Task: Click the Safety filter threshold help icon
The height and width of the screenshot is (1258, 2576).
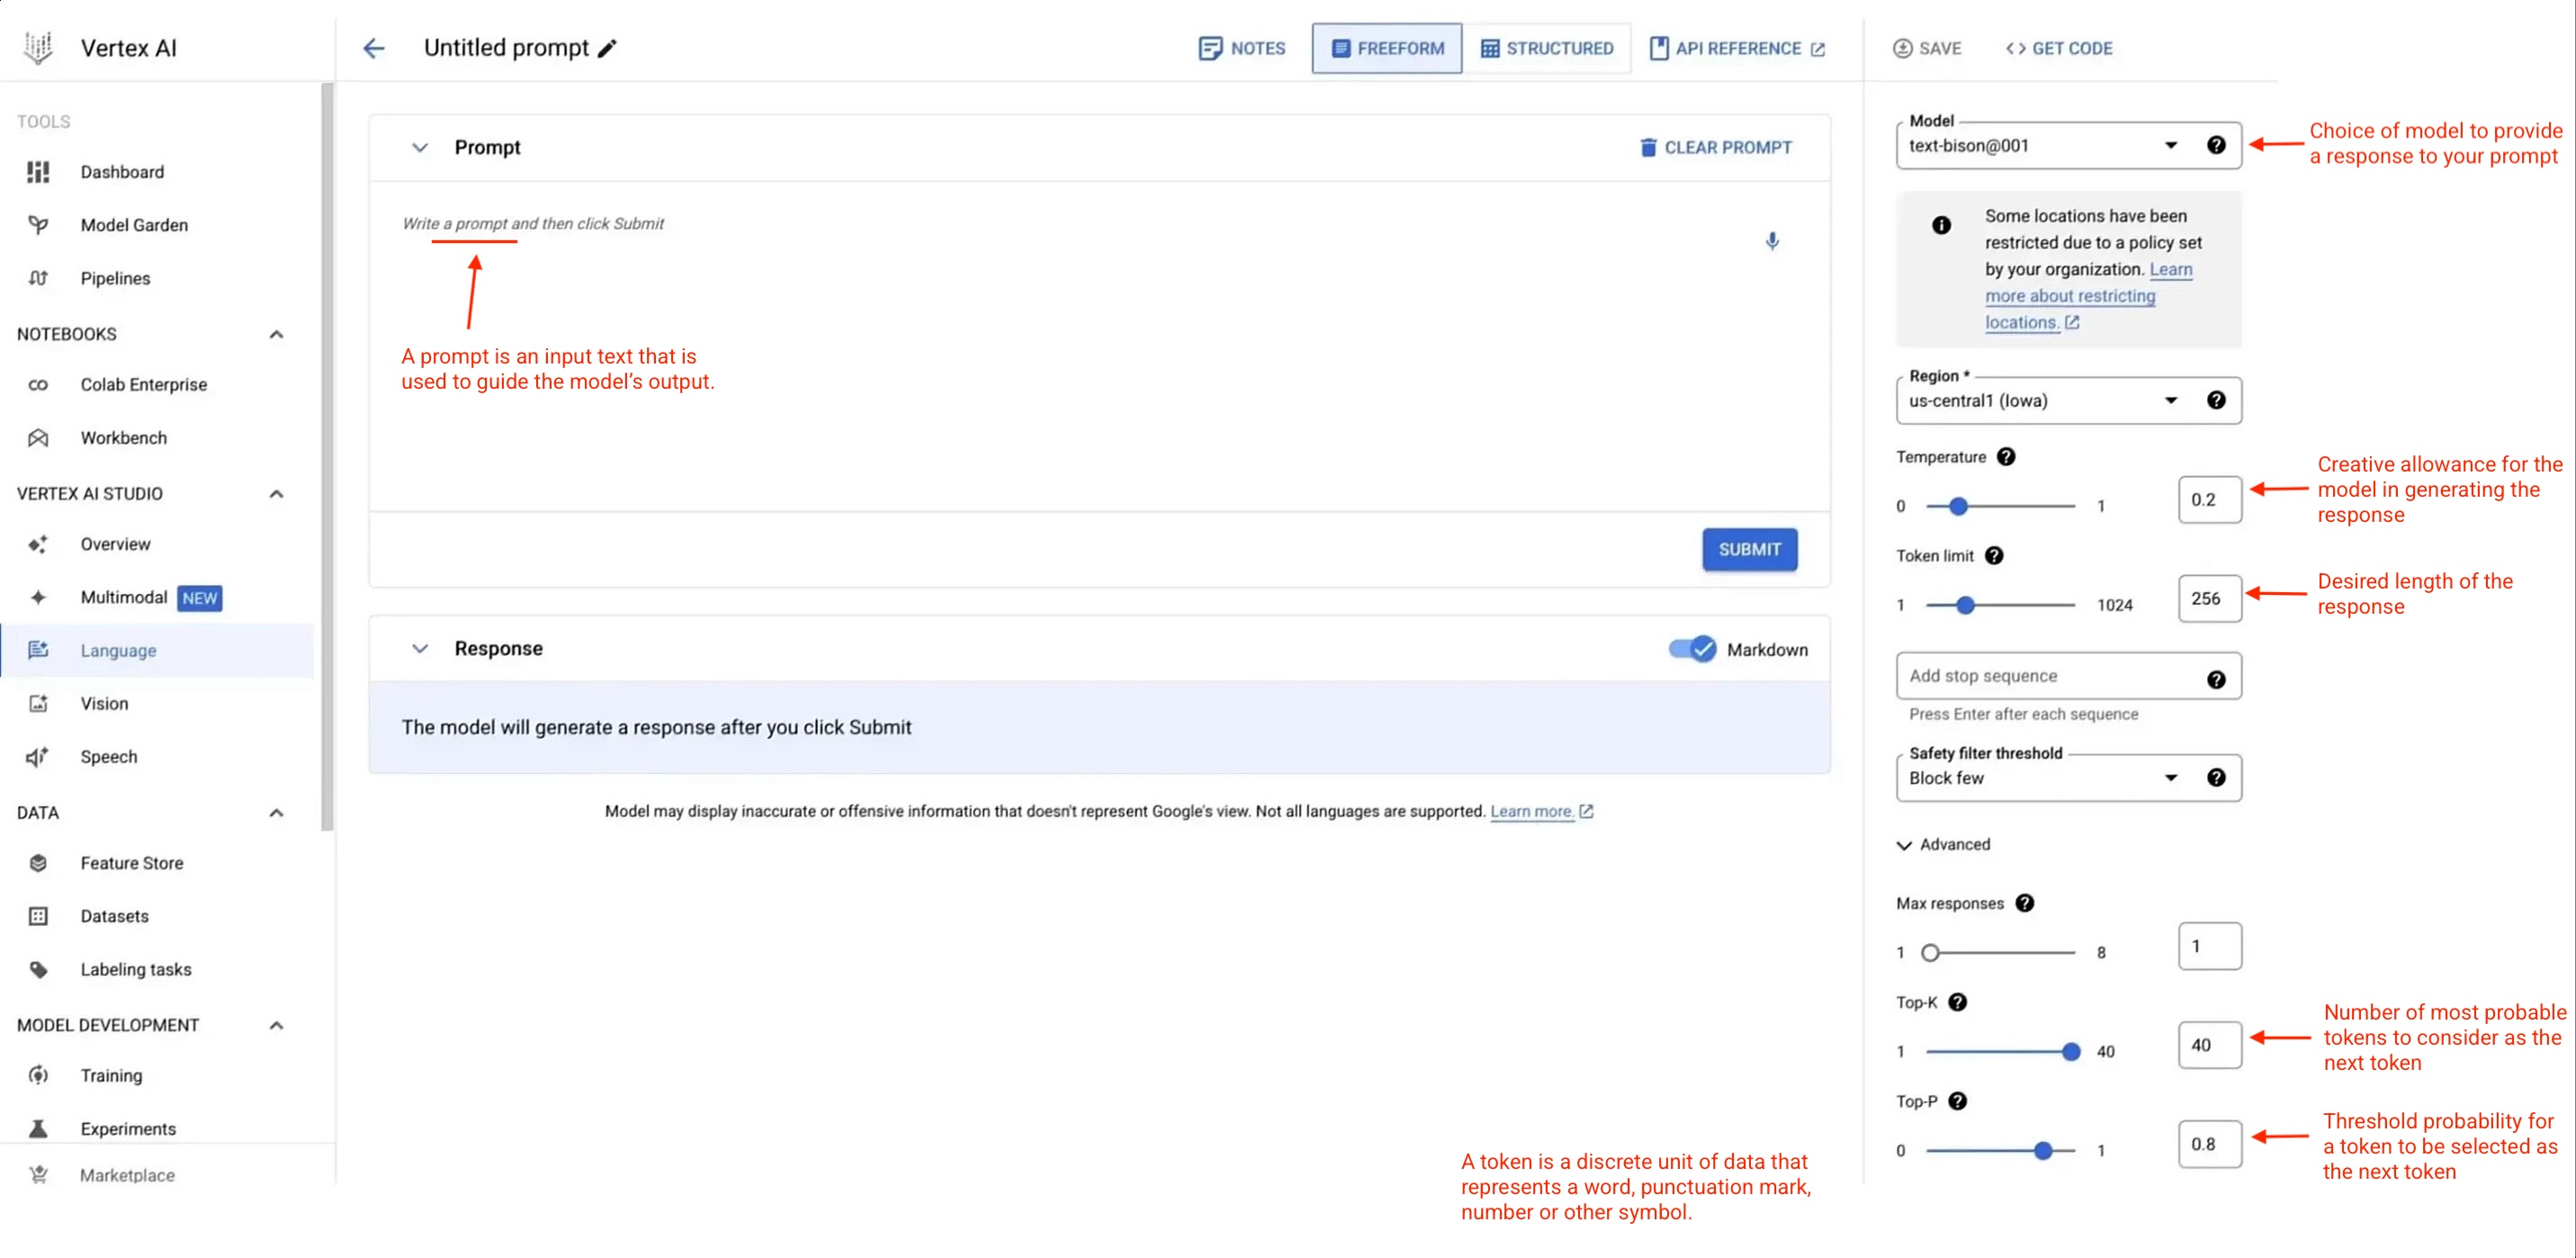Action: pos(2216,778)
